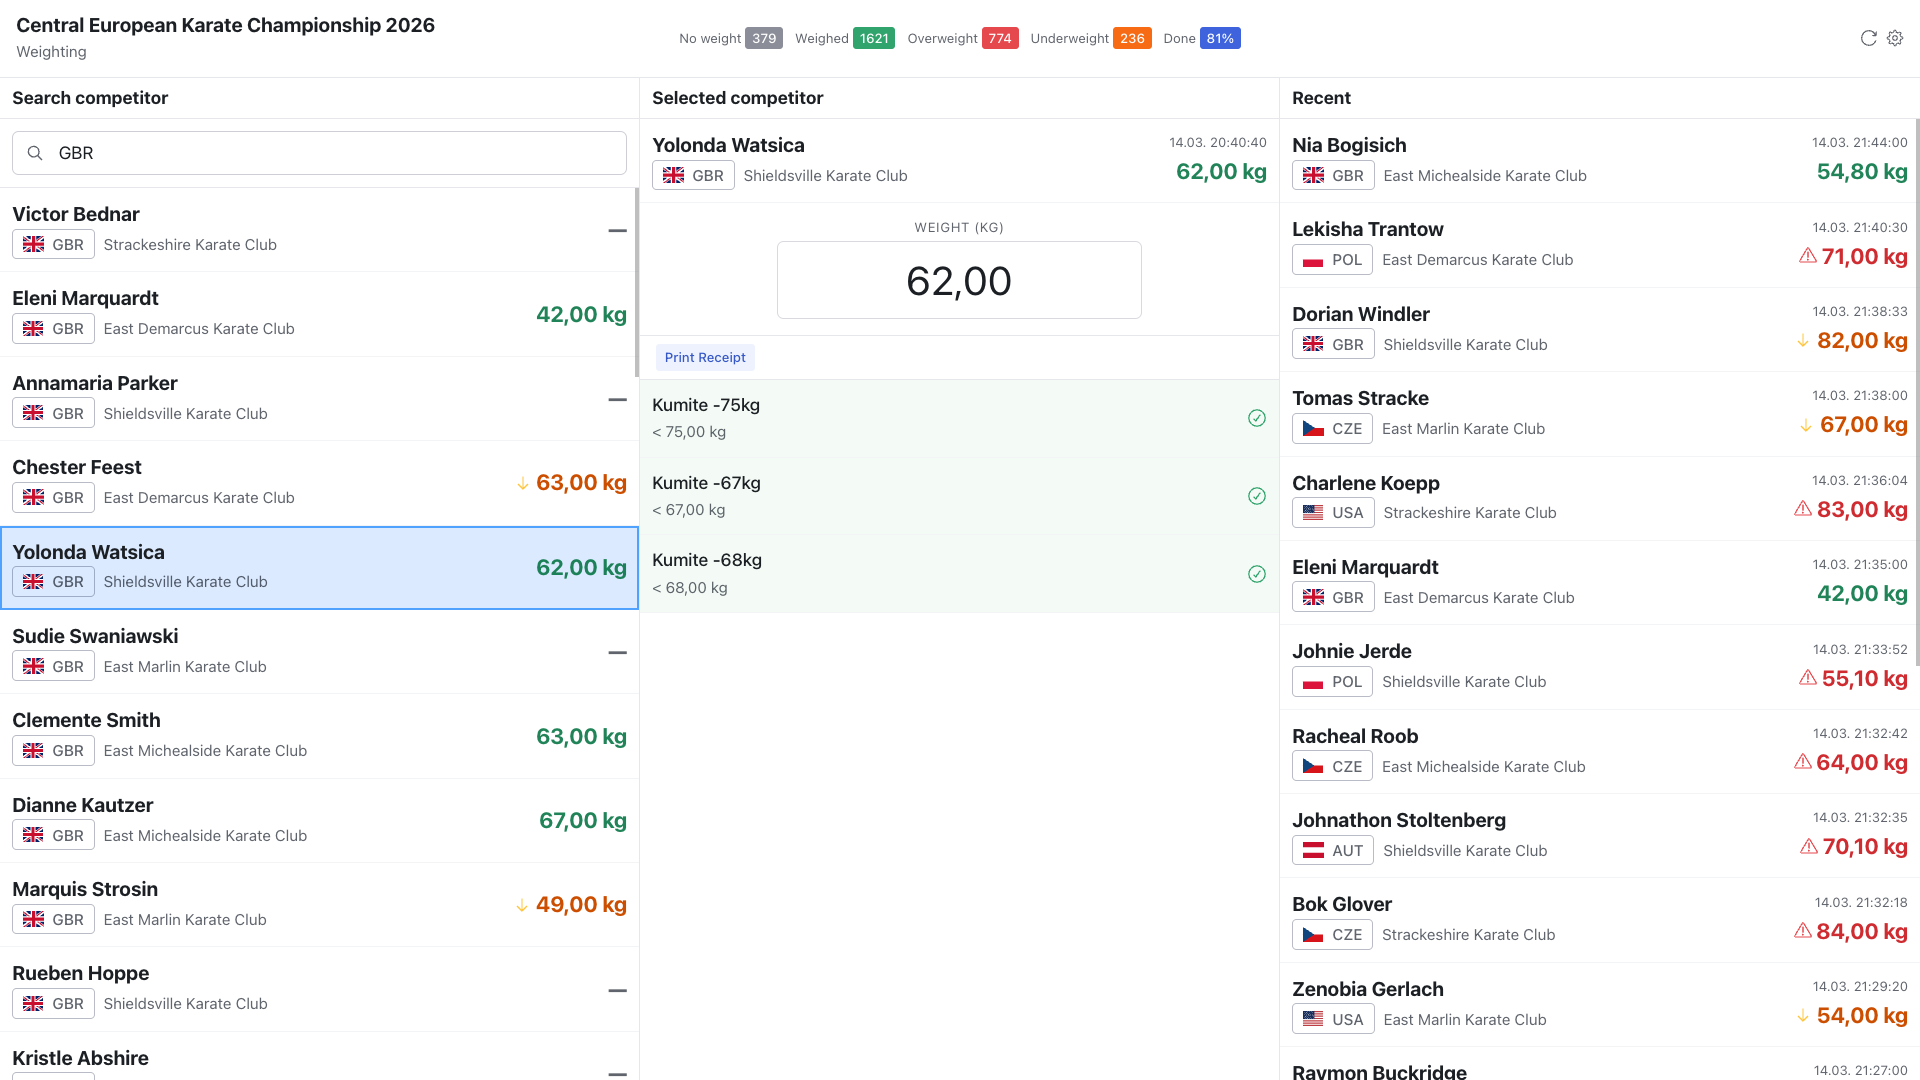Click the warning icon beside Charlene Koepp's 83,00 kg

[1803, 509]
